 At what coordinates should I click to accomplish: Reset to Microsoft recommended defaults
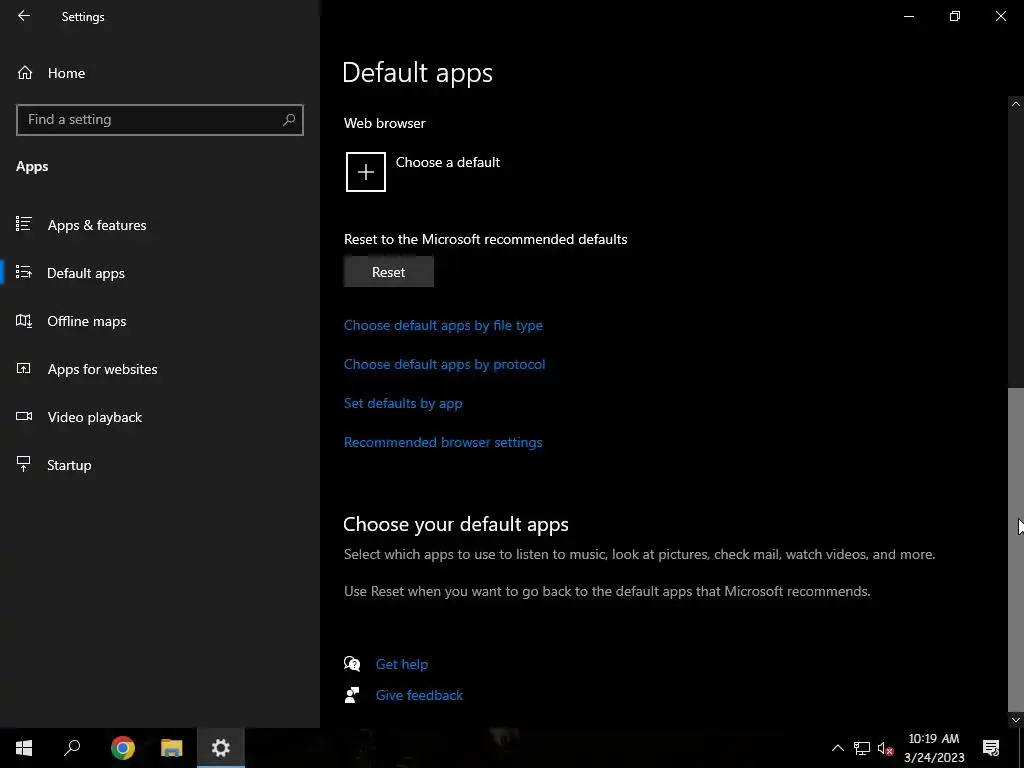[389, 272]
